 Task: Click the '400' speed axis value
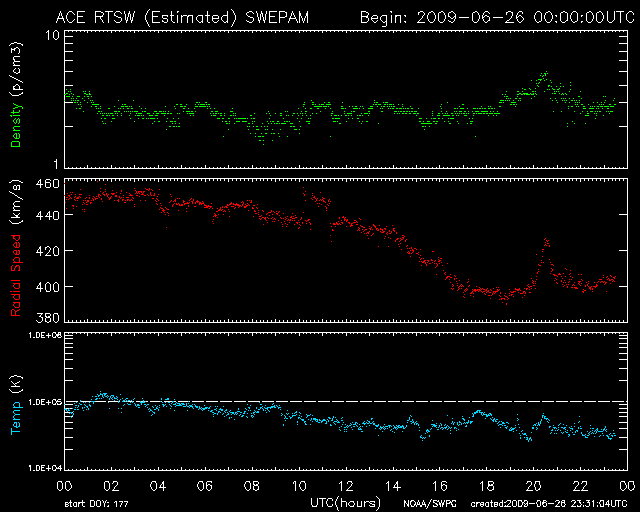point(47,287)
